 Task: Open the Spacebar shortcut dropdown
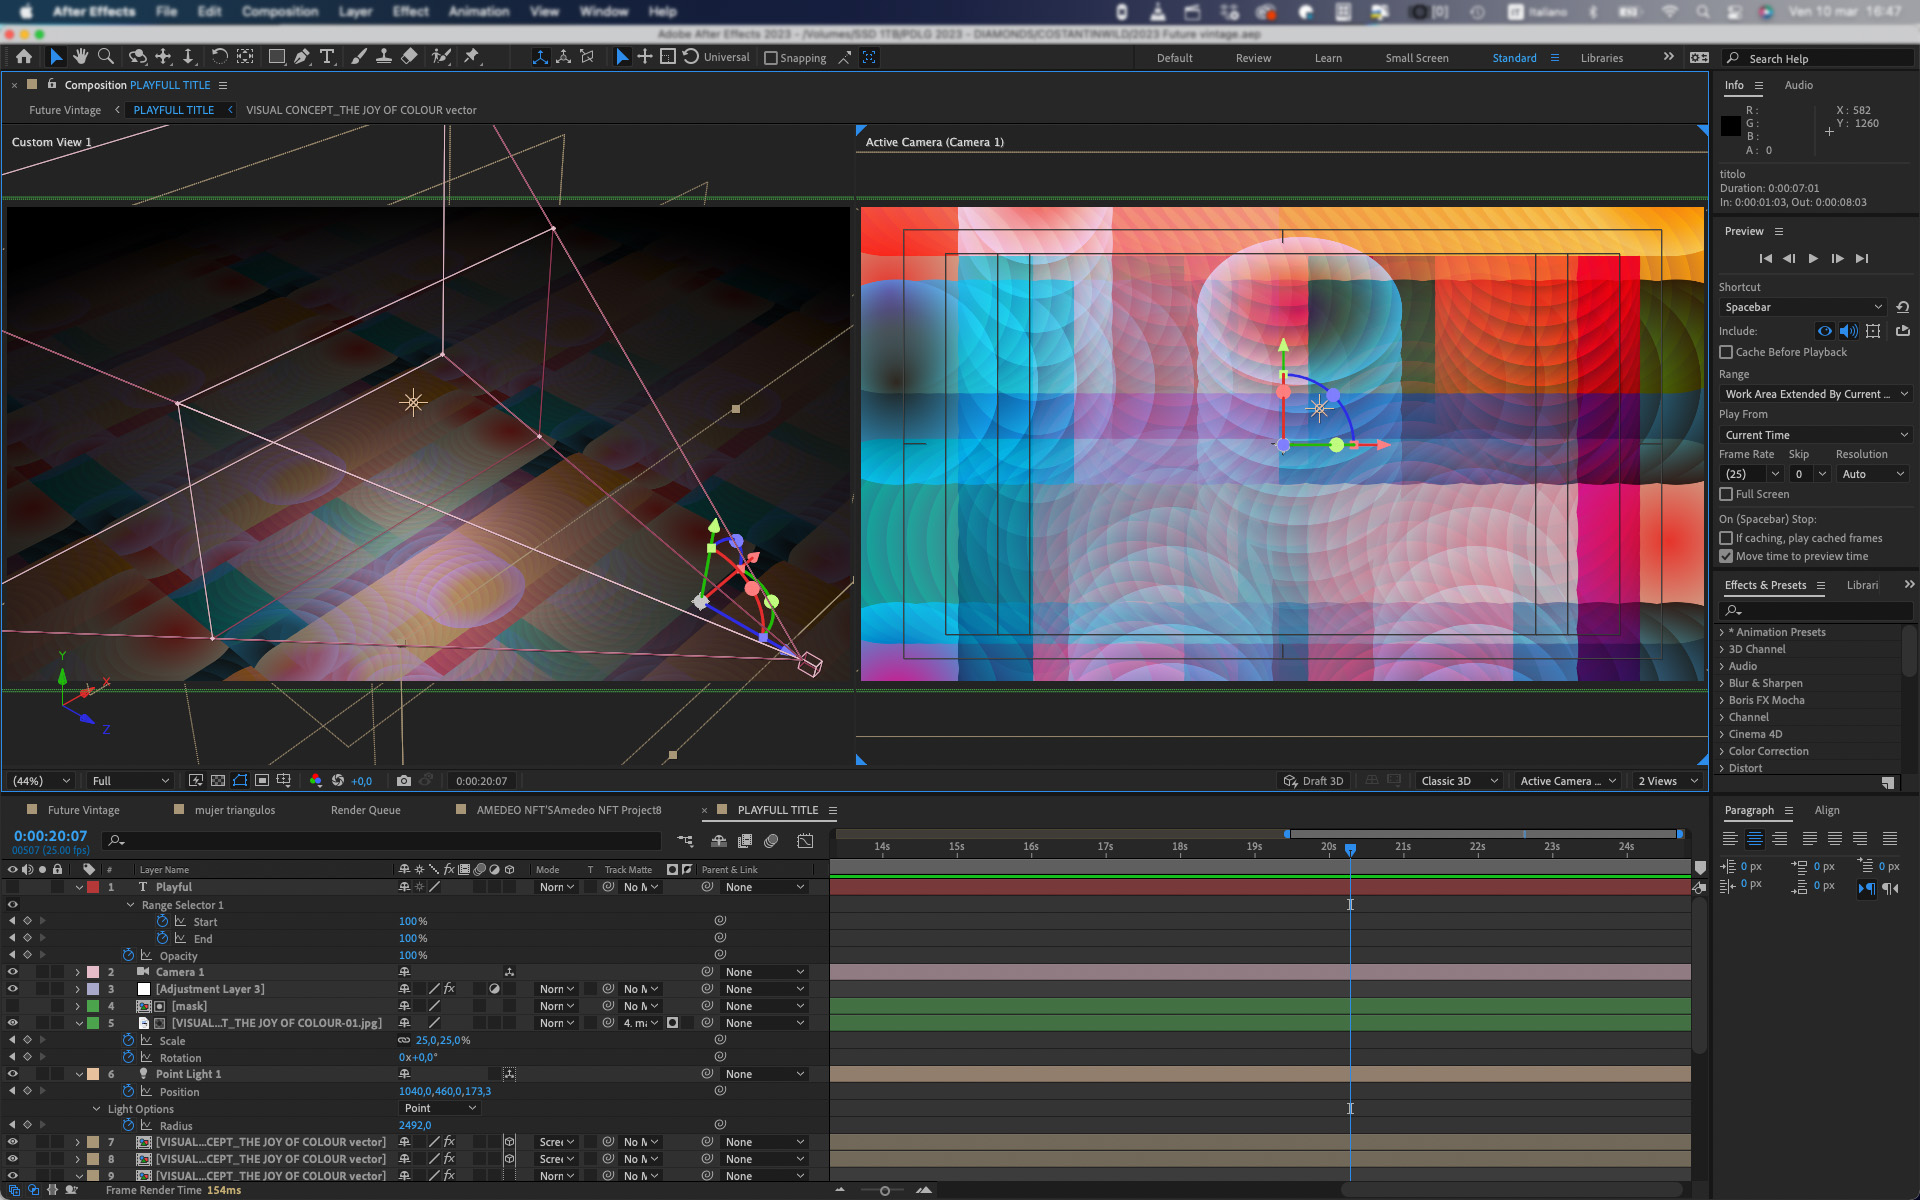1803,307
